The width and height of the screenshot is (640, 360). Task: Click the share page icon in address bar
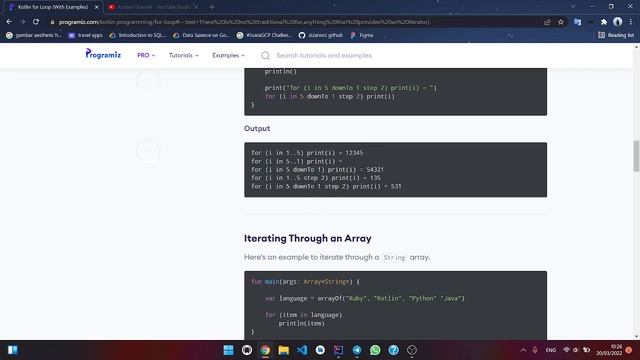(x=547, y=22)
